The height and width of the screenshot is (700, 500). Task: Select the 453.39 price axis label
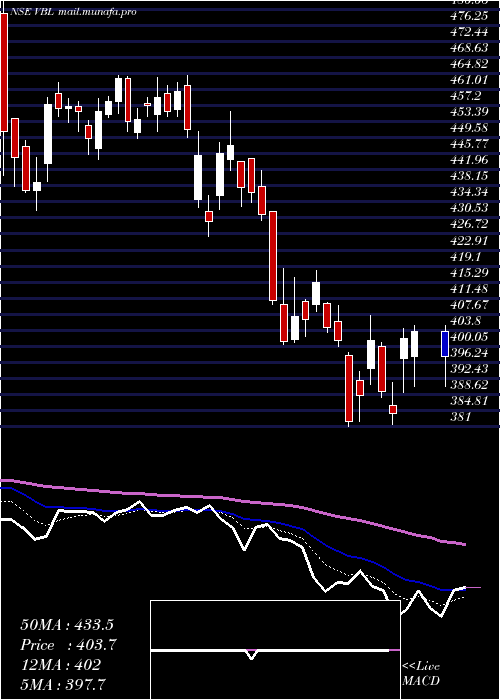[470, 112]
